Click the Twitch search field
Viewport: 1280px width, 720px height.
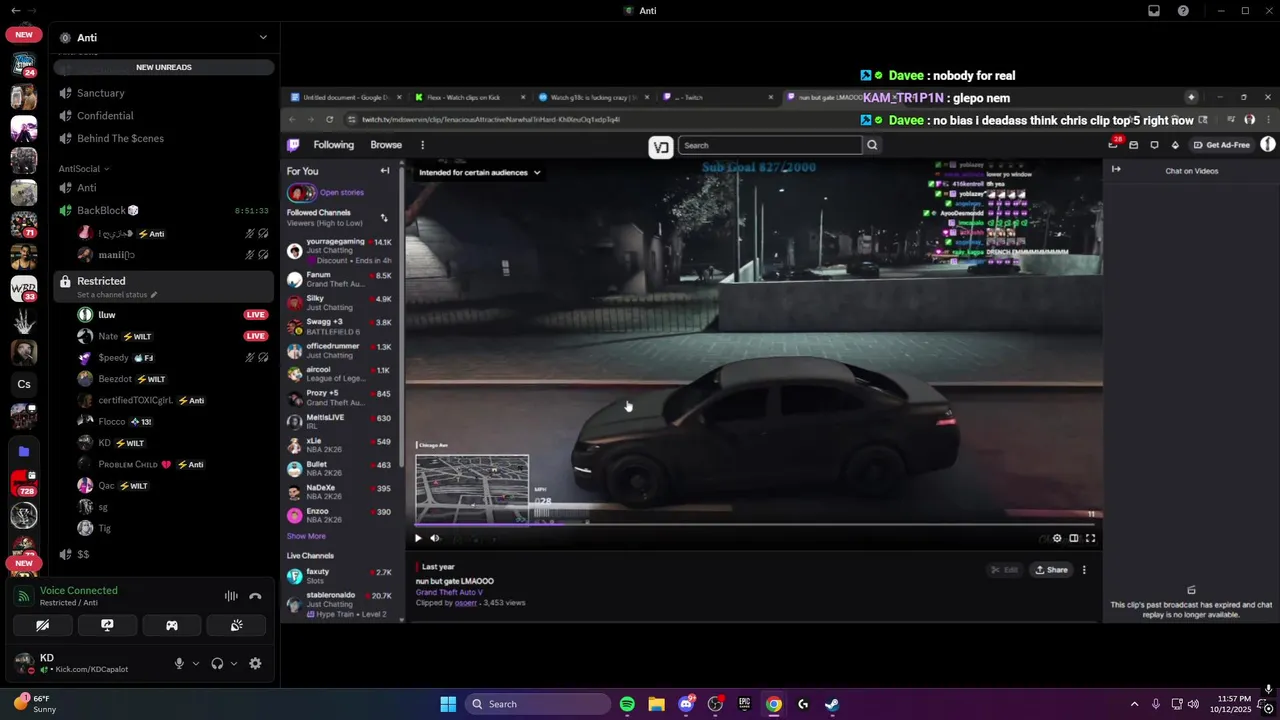click(x=770, y=145)
